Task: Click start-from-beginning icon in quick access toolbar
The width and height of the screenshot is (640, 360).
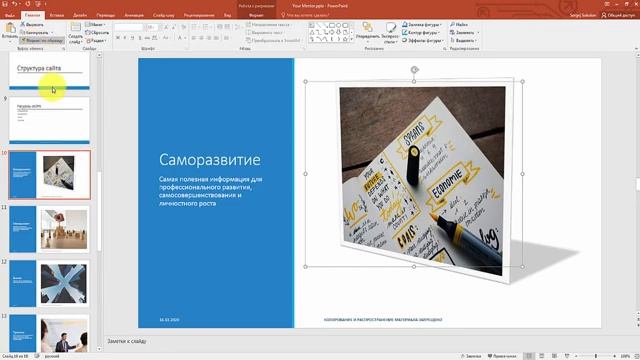Action: (38, 4)
